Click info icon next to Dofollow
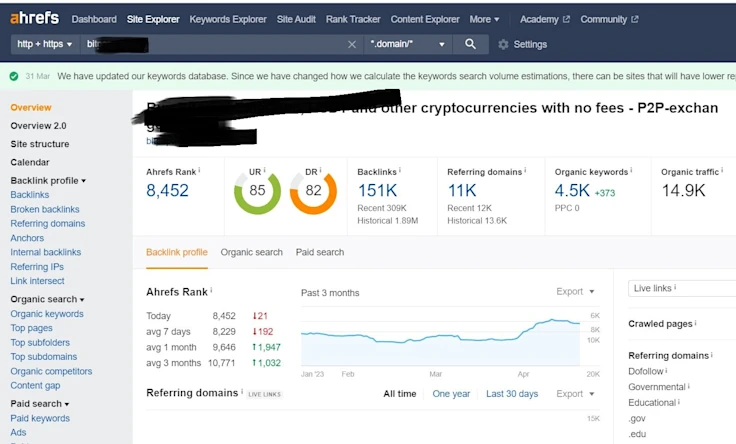 coord(666,371)
